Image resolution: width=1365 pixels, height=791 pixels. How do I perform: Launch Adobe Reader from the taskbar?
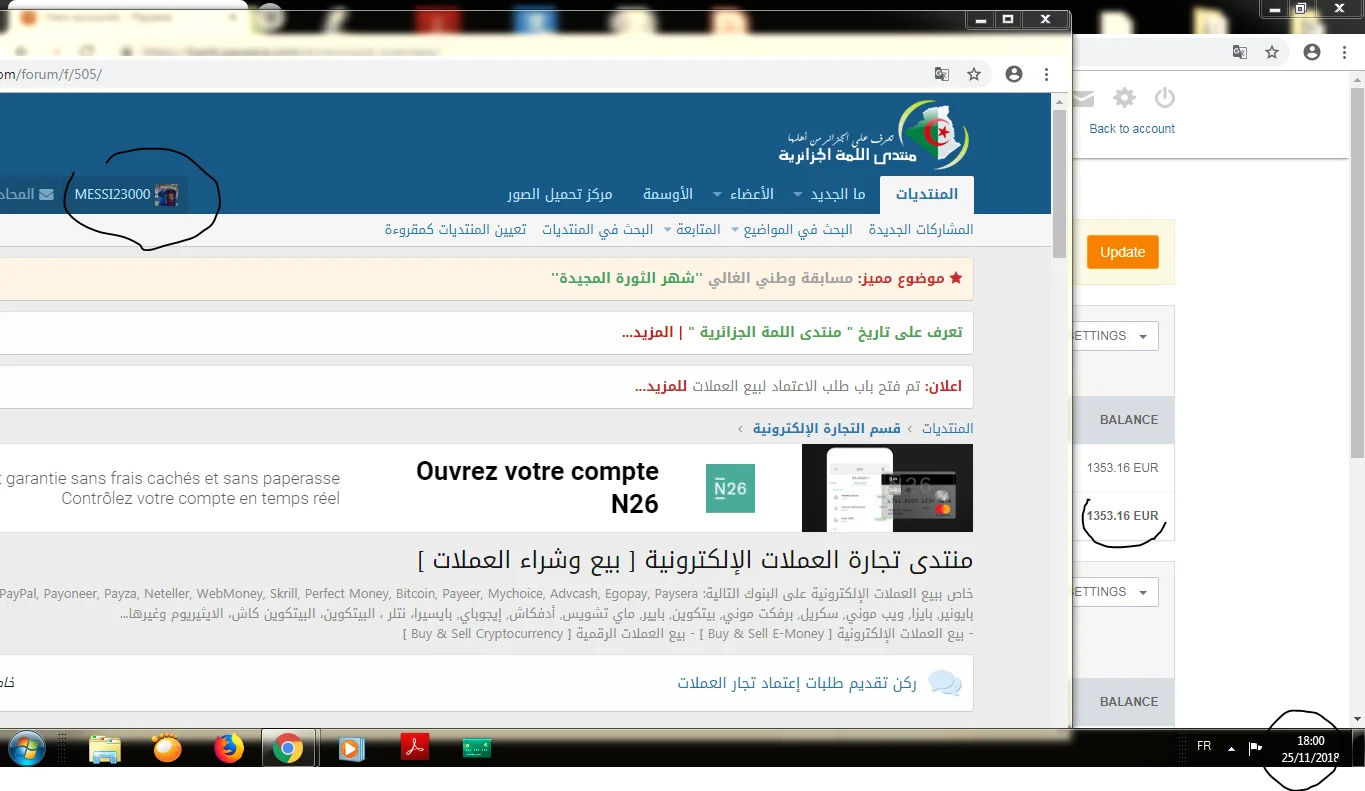point(415,748)
